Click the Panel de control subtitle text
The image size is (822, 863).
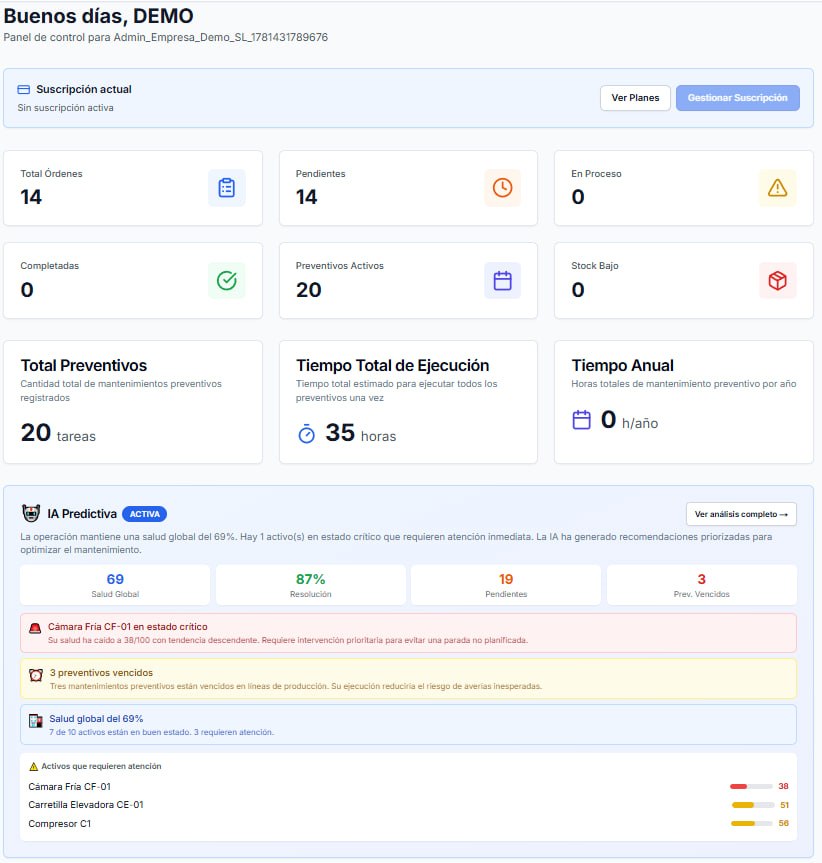click(166, 37)
